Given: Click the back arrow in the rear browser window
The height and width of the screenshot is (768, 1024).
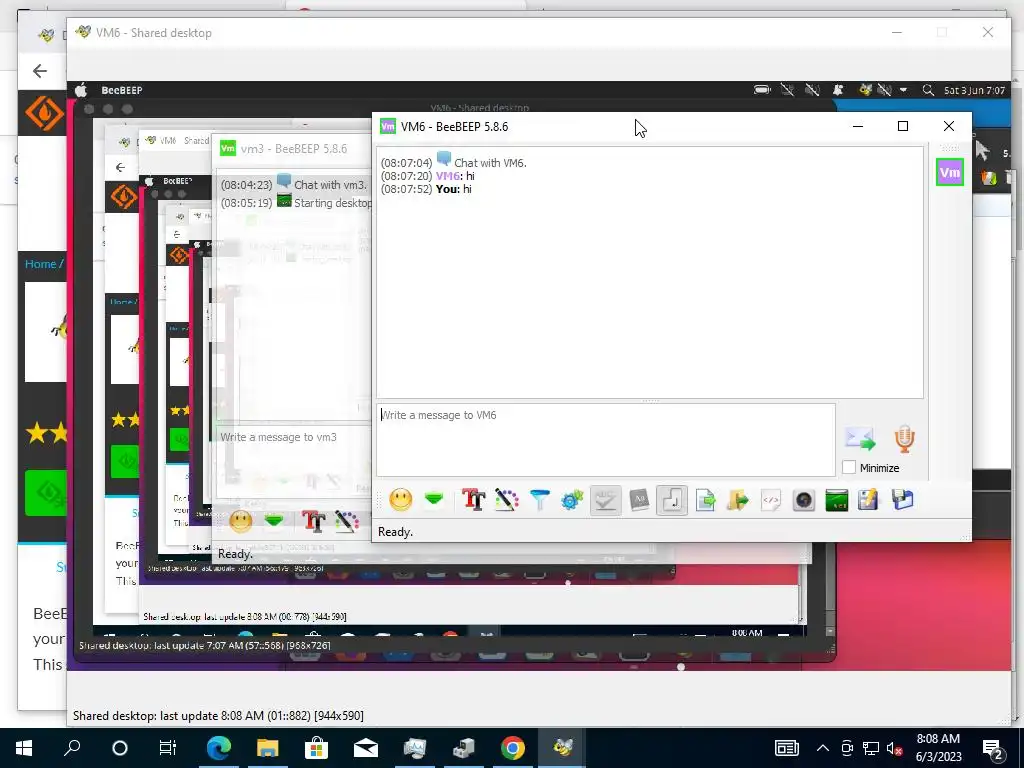Looking at the screenshot, I should 40,71.
